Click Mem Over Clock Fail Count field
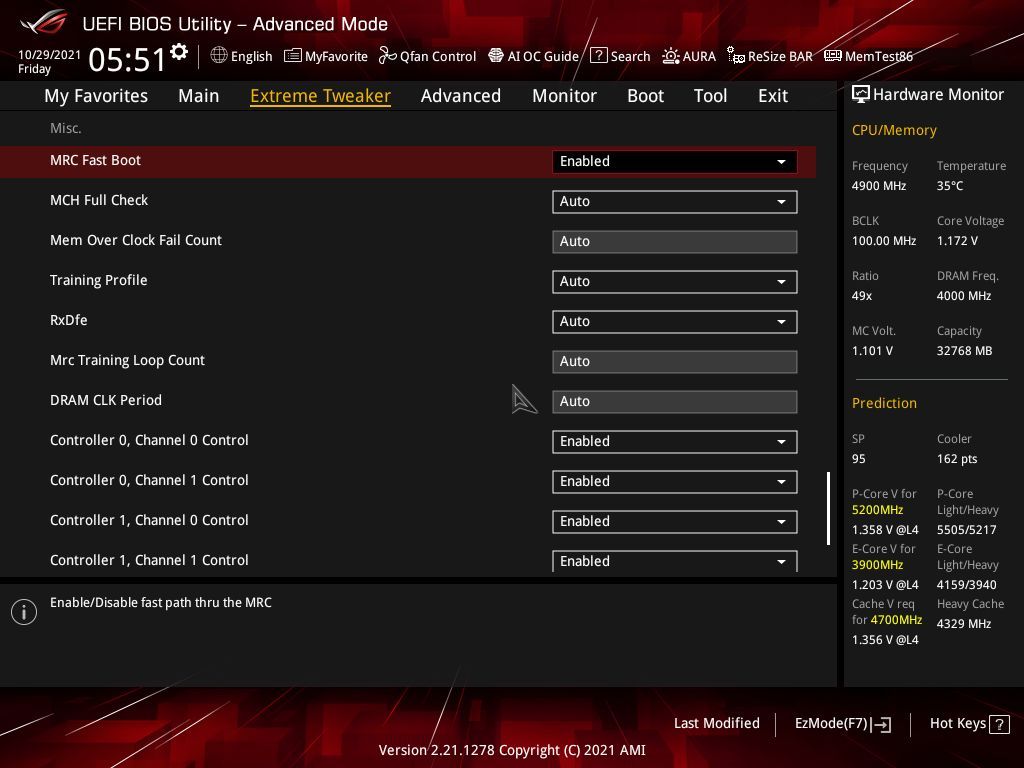 click(675, 242)
